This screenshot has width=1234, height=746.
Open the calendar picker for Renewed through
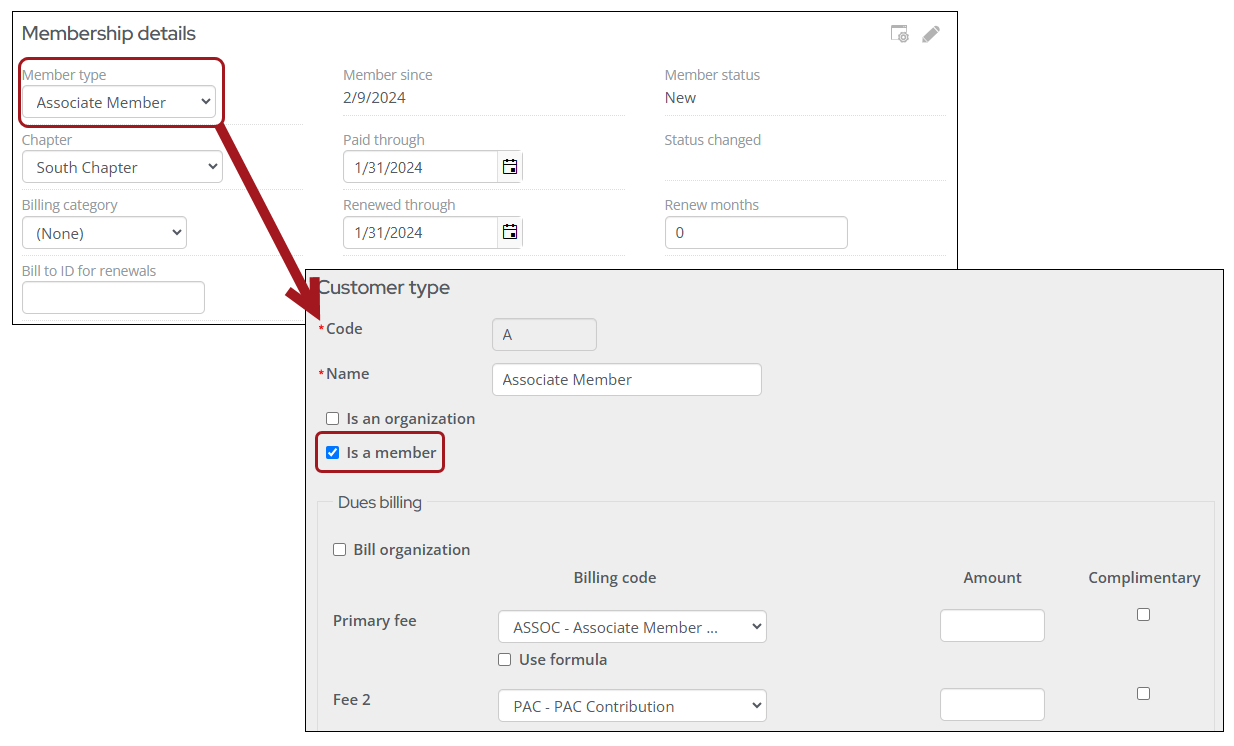509,232
